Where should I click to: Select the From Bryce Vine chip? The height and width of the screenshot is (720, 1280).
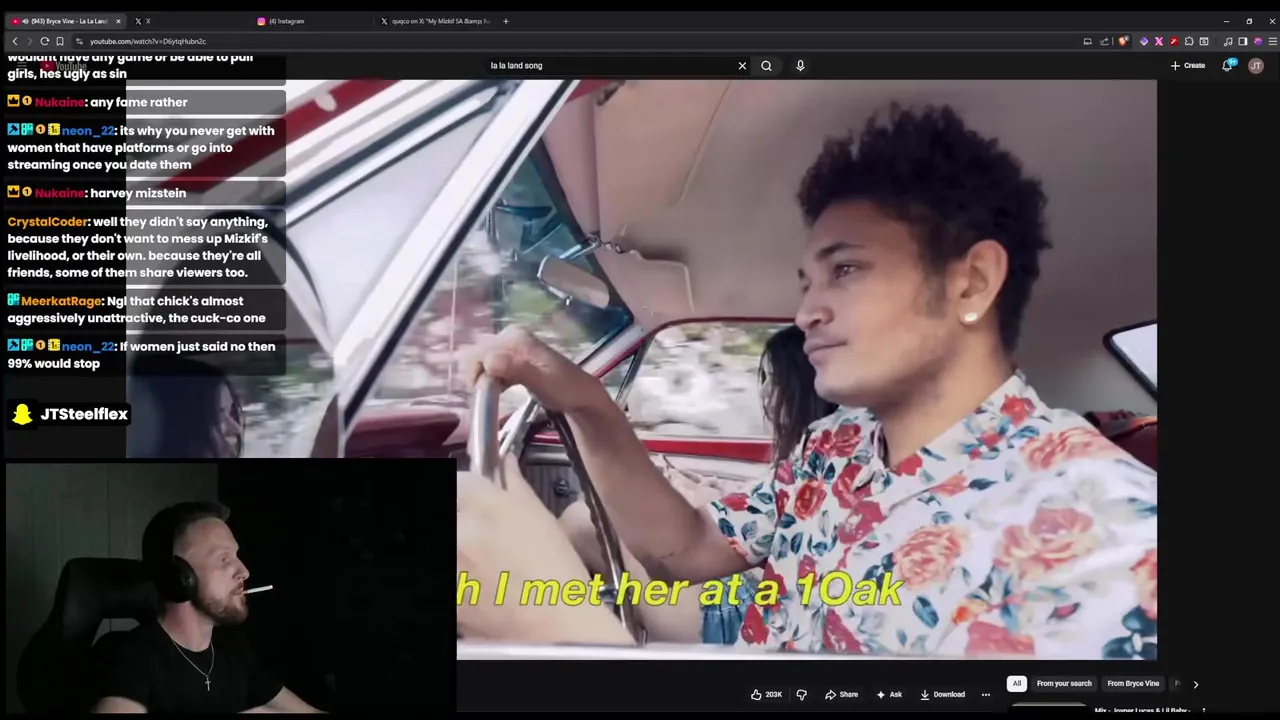tap(1133, 684)
